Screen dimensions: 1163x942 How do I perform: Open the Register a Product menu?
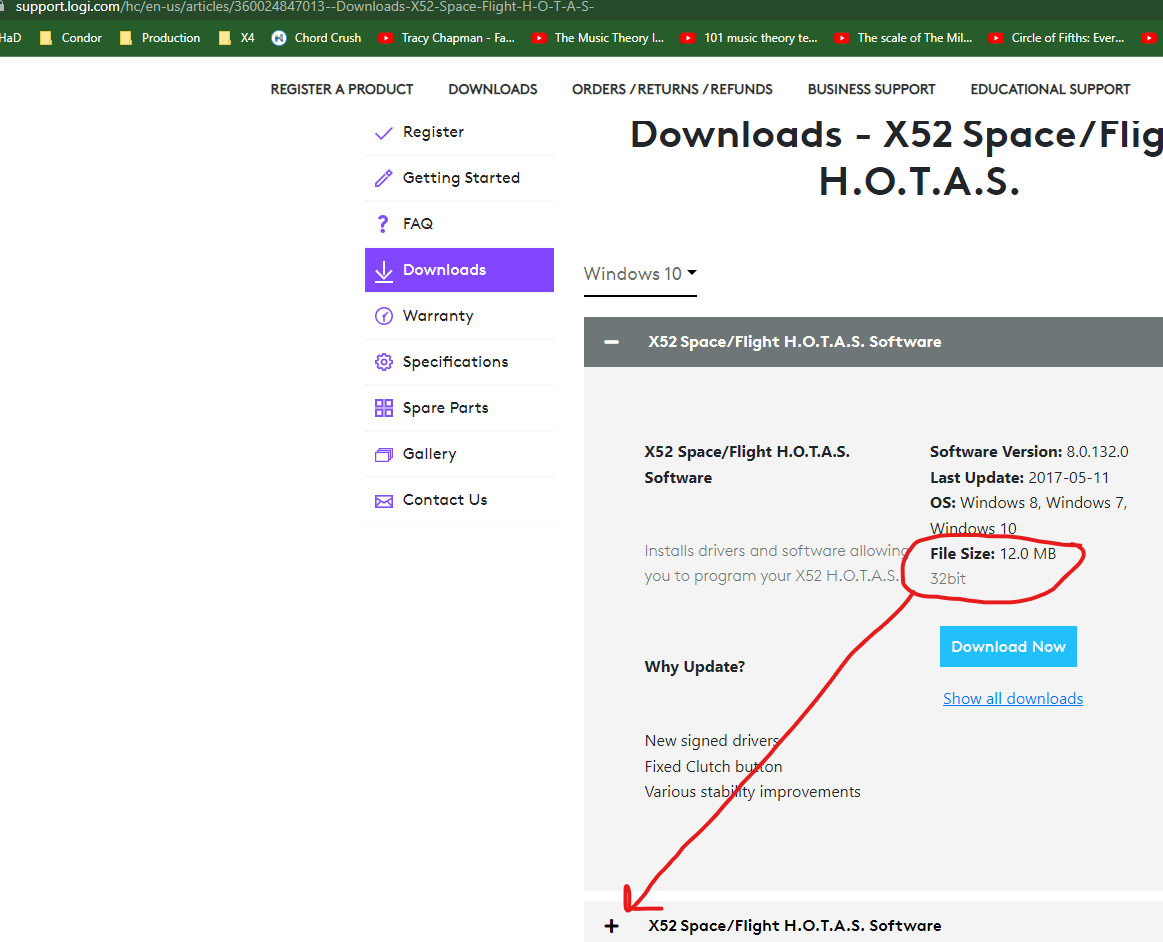341,89
